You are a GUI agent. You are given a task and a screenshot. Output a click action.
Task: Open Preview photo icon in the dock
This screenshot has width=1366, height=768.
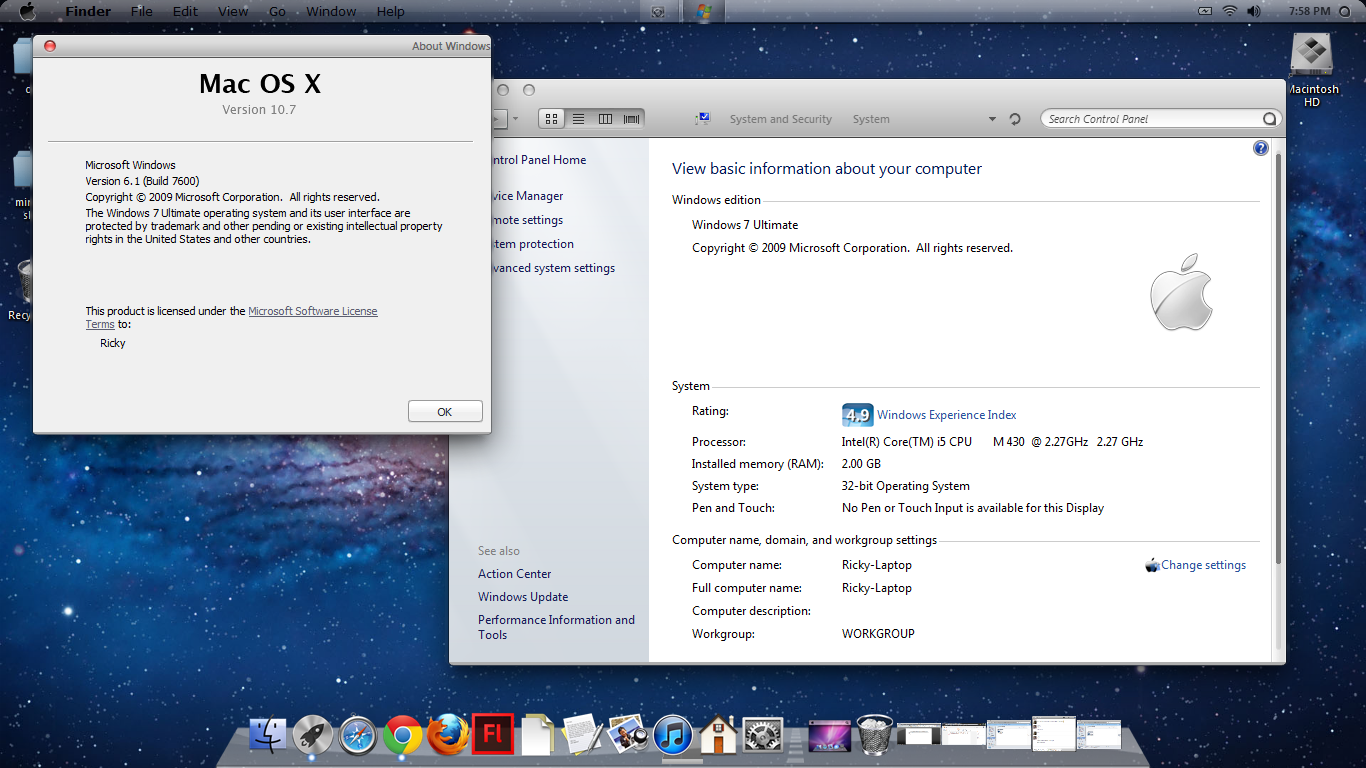628,735
